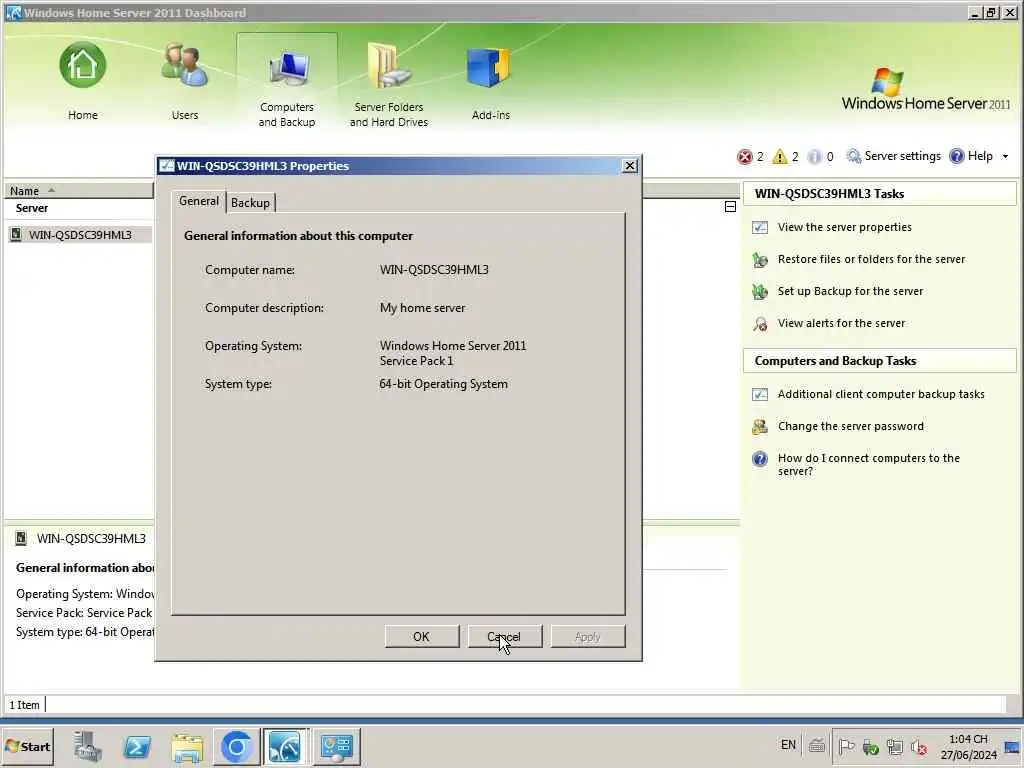
Task: Click the Set up Backup task icon
Action: tap(760, 292)
